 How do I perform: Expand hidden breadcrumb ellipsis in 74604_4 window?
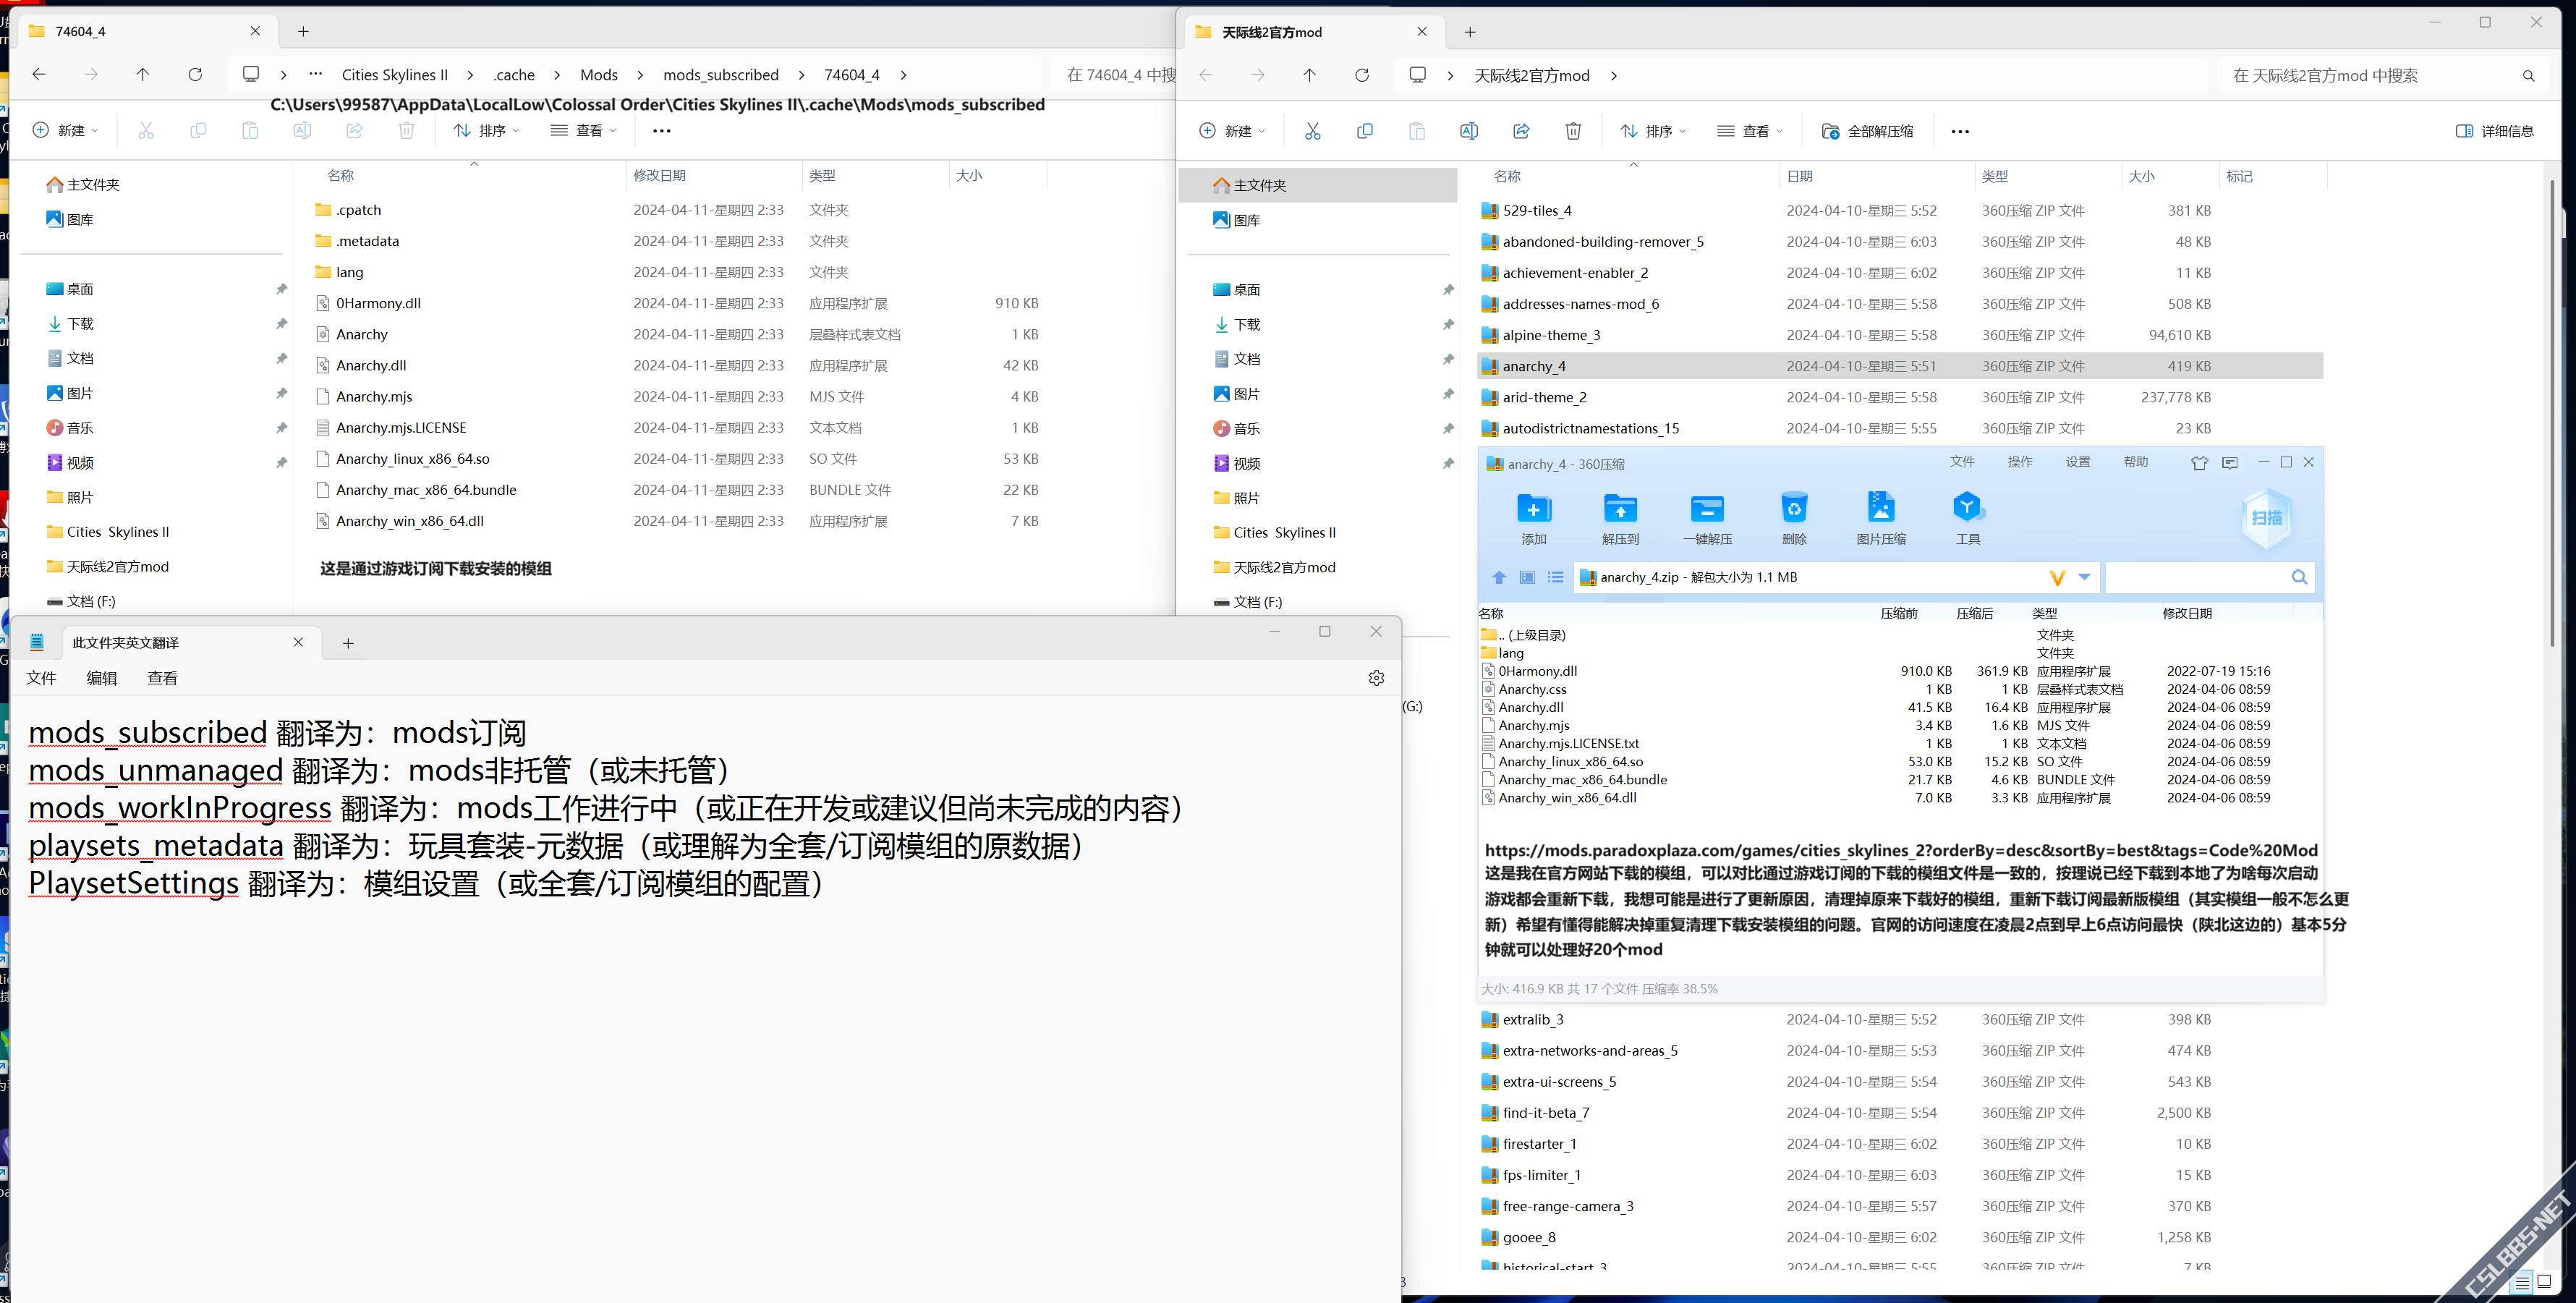tap(316, 74)
